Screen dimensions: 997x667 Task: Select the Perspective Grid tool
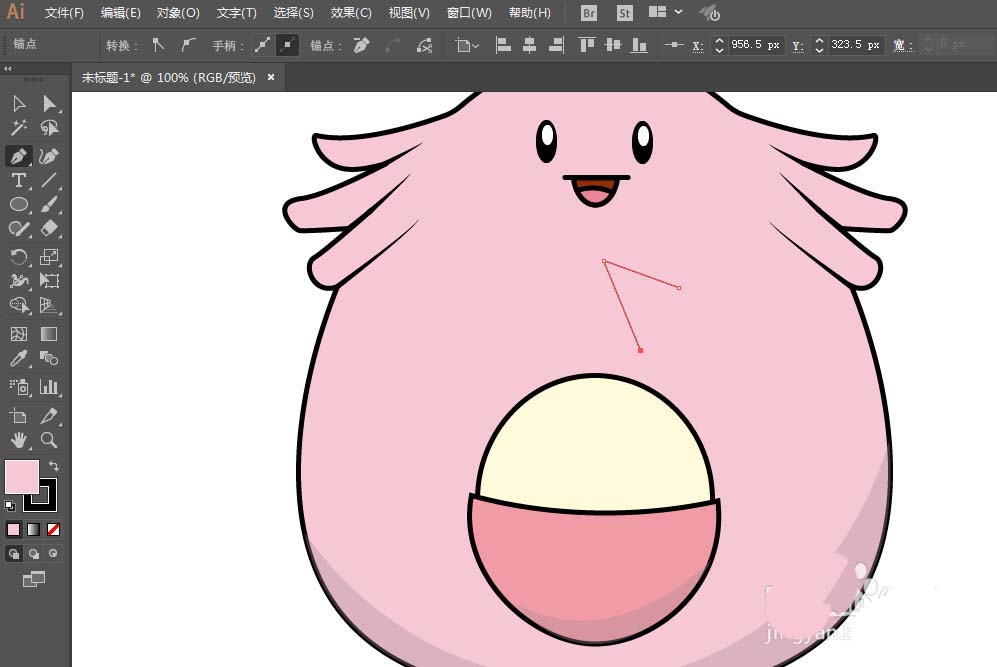pyautogui.click(x=49, y=306)
